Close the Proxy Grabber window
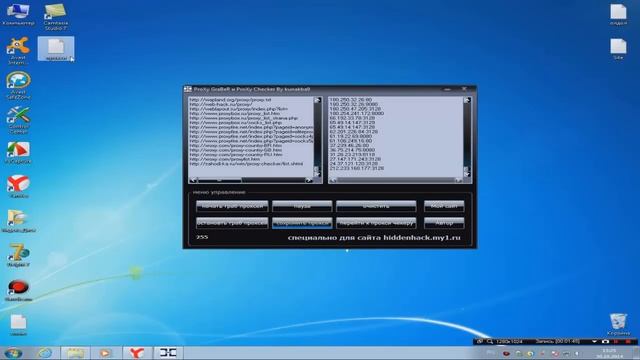The width and height of the screenshot is (640, 360). pyautogui.click(x=464, y=89)
